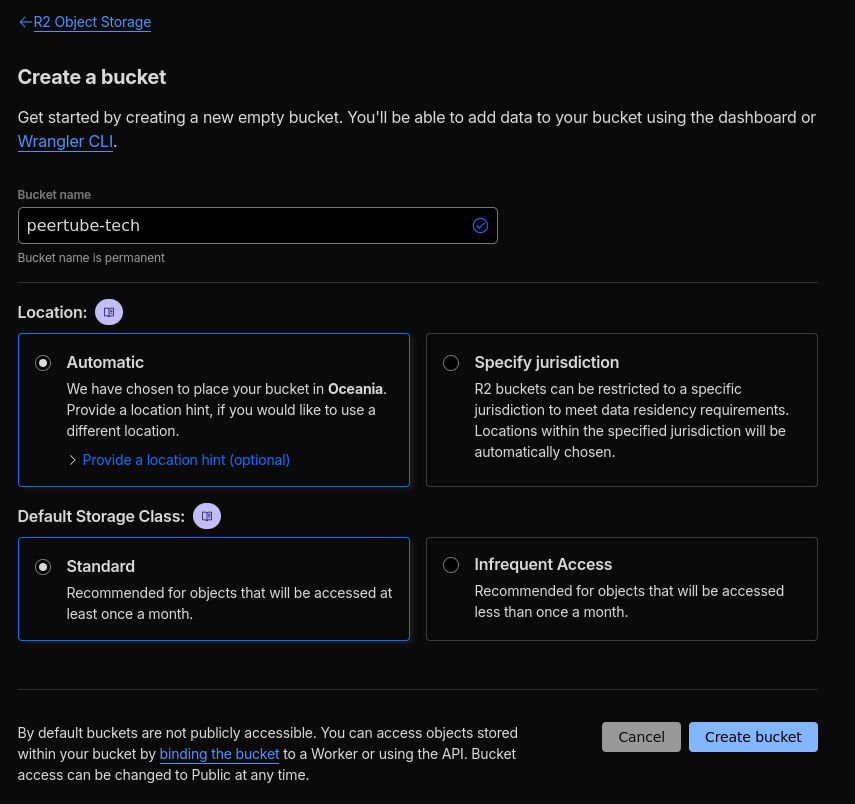Click the Standard card title
Image resolution: width=855 pixels, height=804 pixels.
[x=100, y=566]
